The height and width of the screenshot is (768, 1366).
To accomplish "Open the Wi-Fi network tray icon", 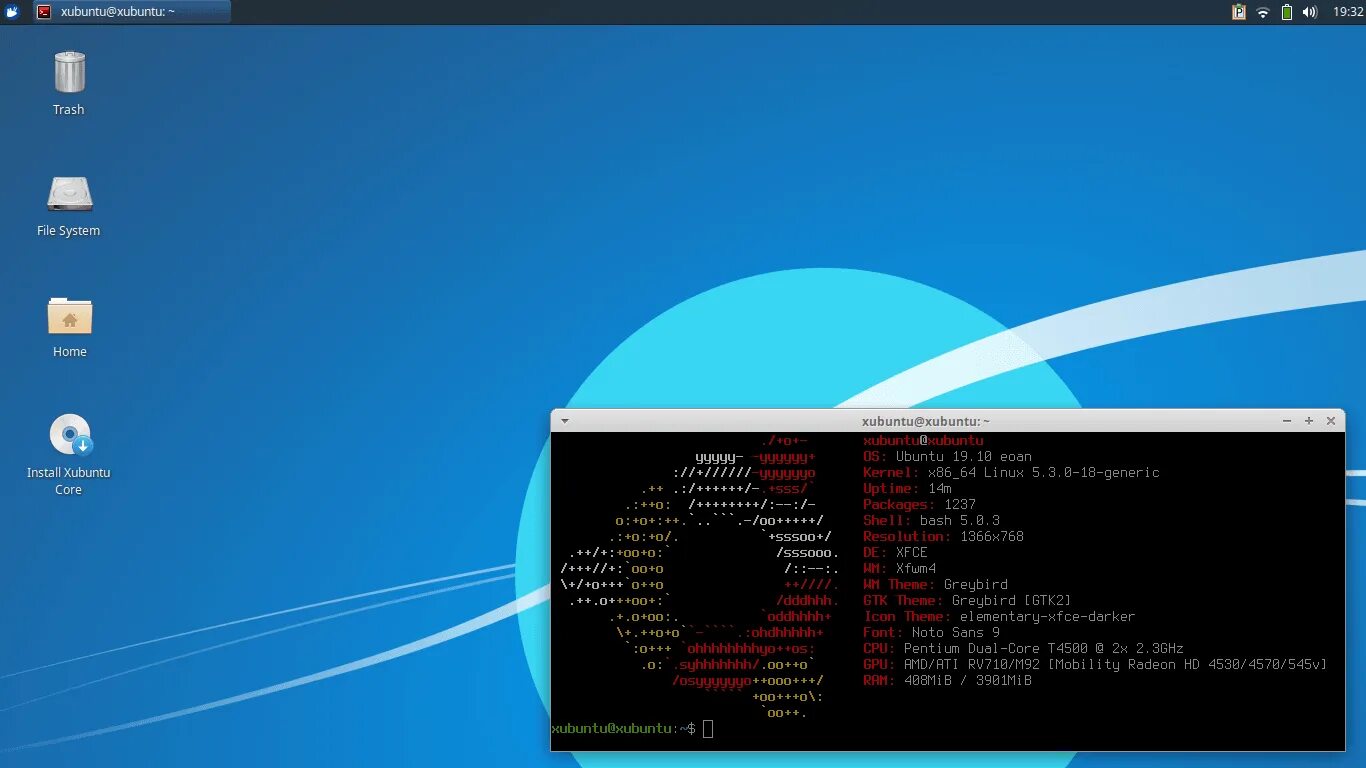I will [x=1263, y=12].
